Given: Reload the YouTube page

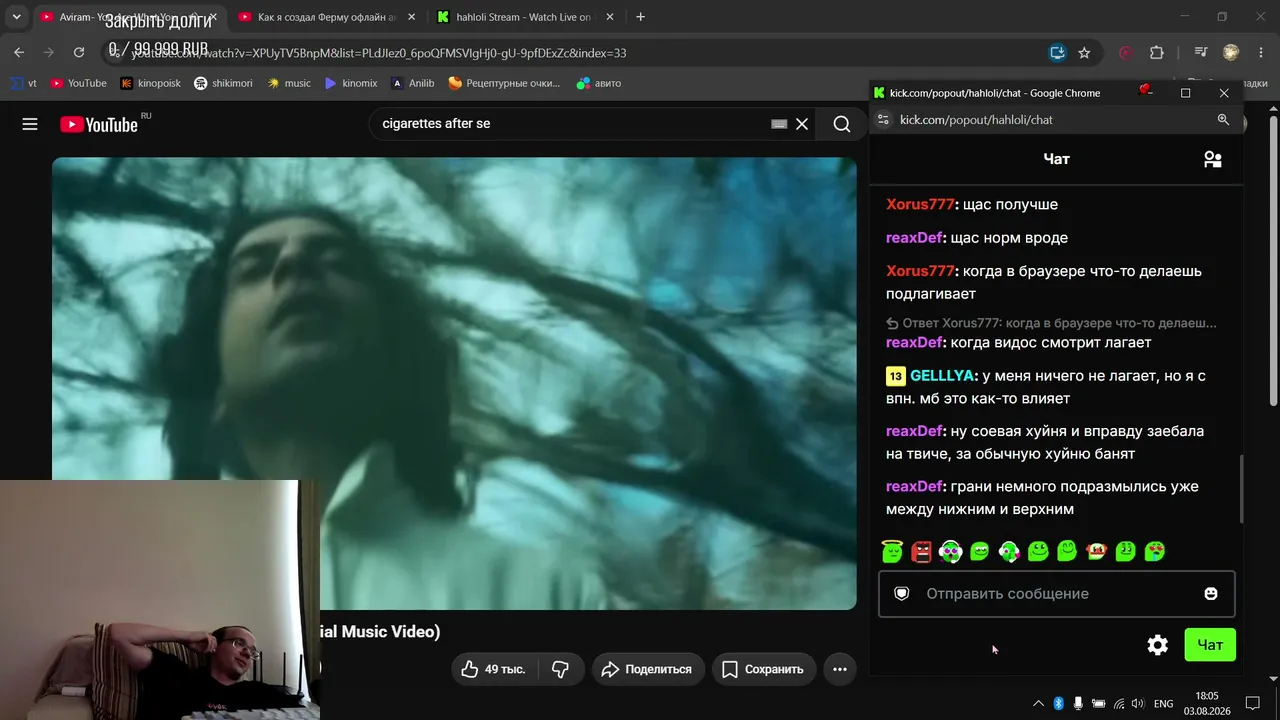Looking at the screenshot, I should [x=77, y=53].
